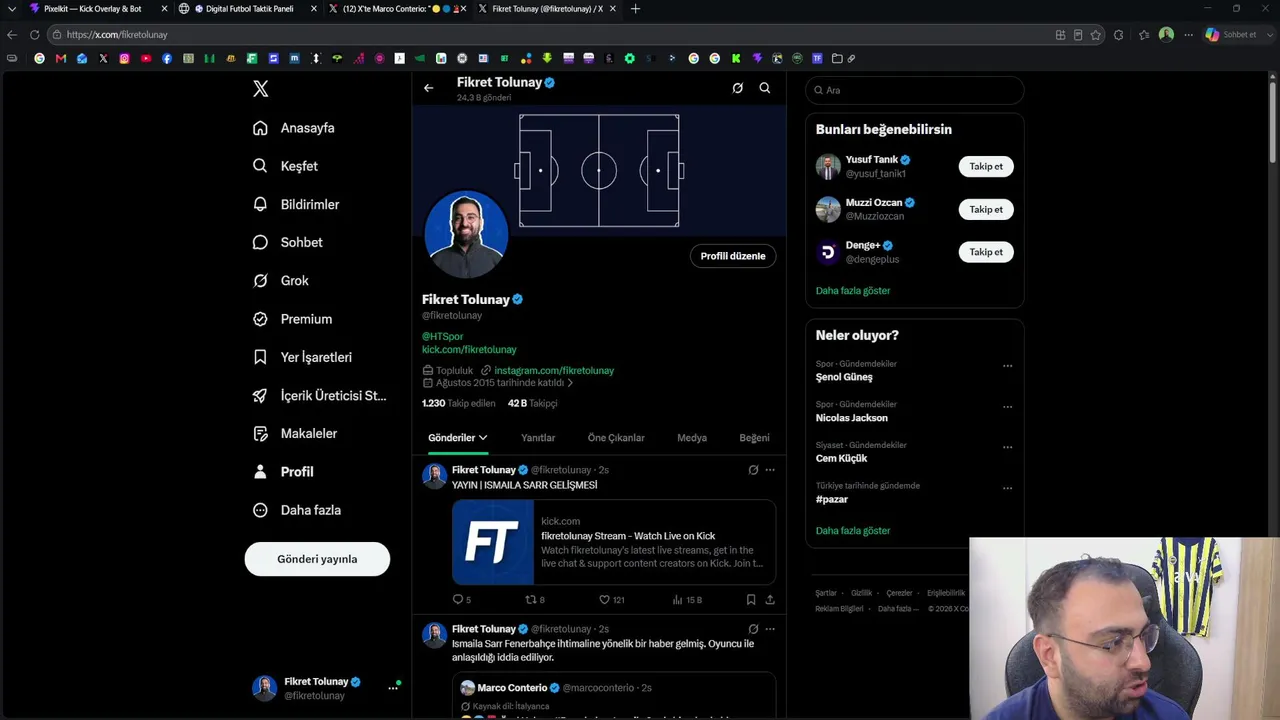
Task: Close the Pixelkit browser tab
Action: click(164, 9)
